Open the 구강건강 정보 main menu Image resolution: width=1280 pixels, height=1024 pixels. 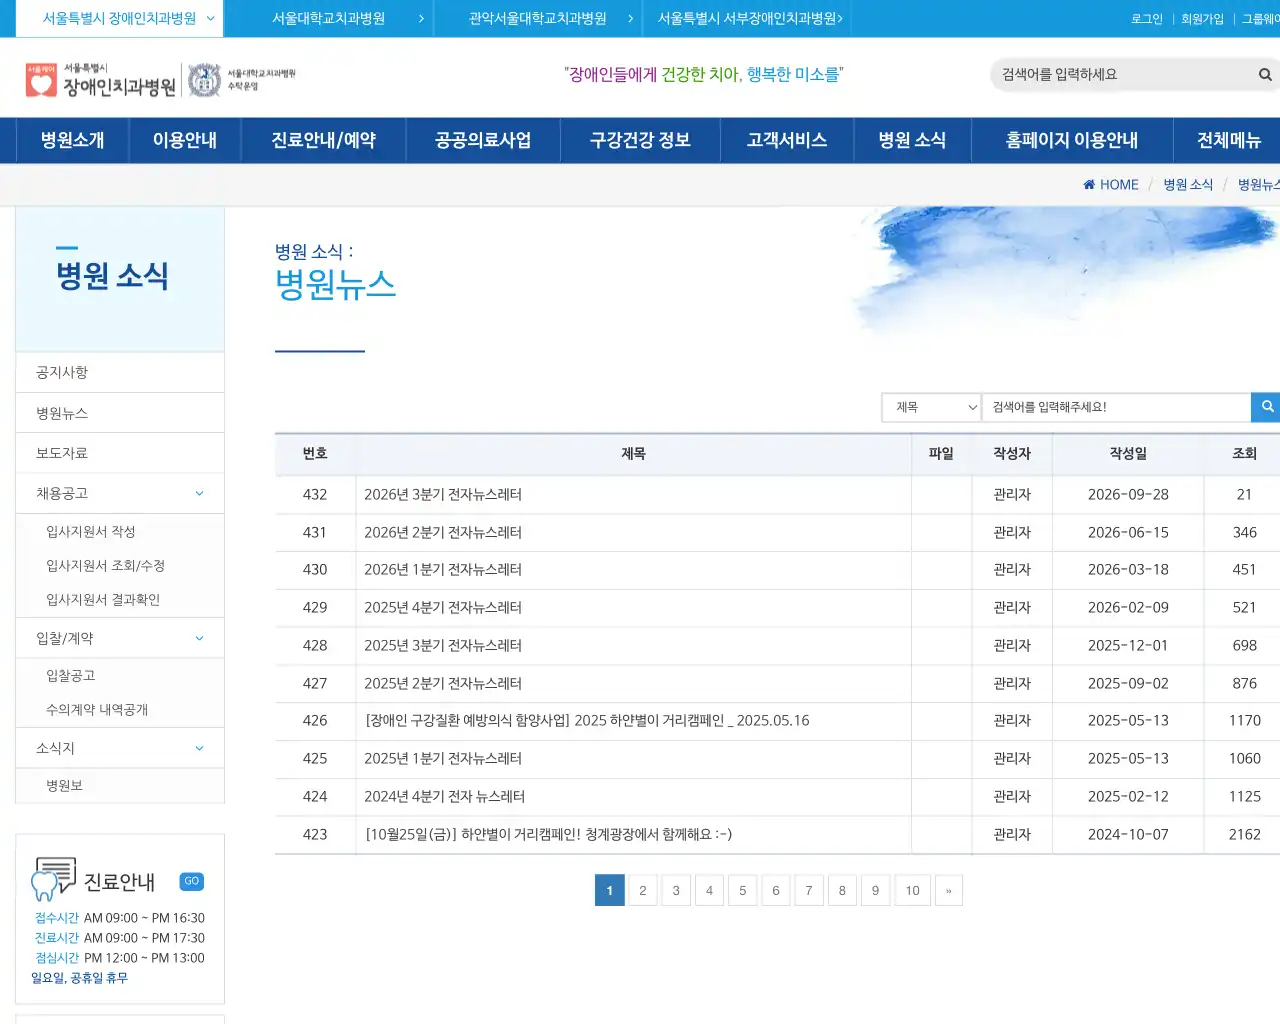click(640, 140)
